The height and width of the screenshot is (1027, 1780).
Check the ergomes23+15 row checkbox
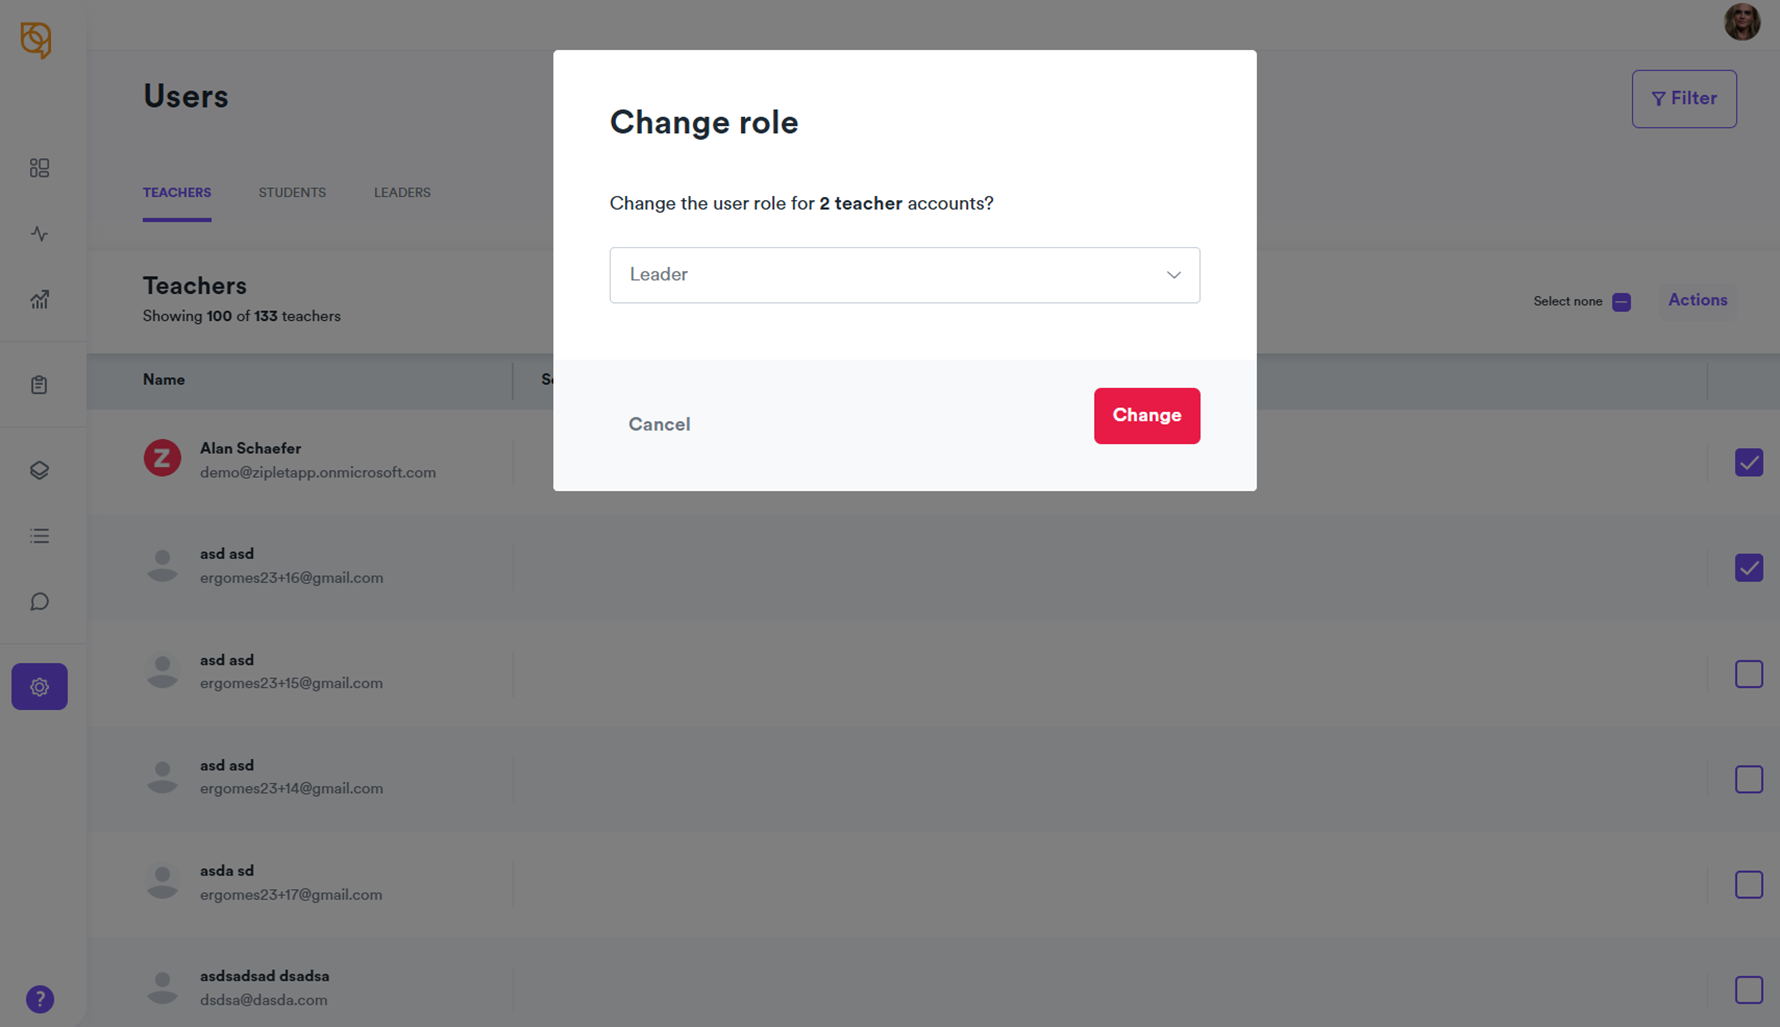1748,674
